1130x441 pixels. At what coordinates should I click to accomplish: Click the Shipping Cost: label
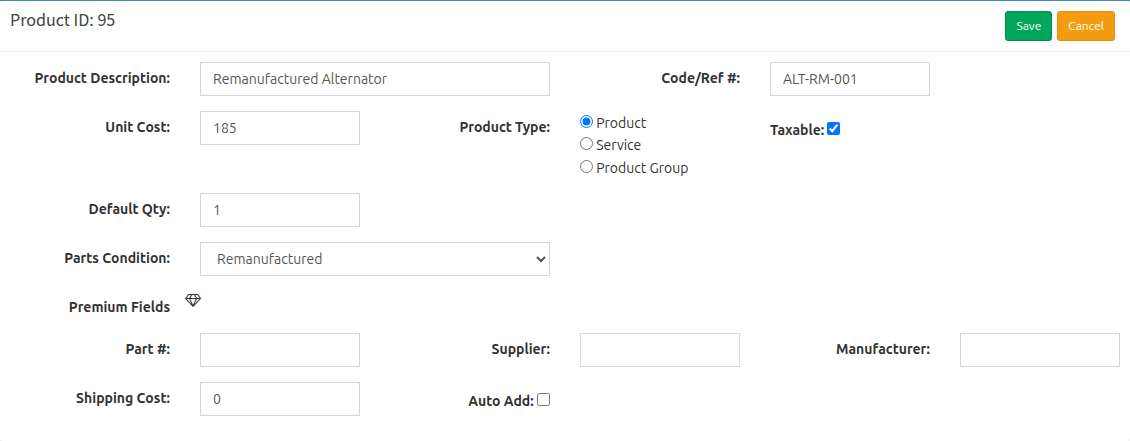point(123,398)
